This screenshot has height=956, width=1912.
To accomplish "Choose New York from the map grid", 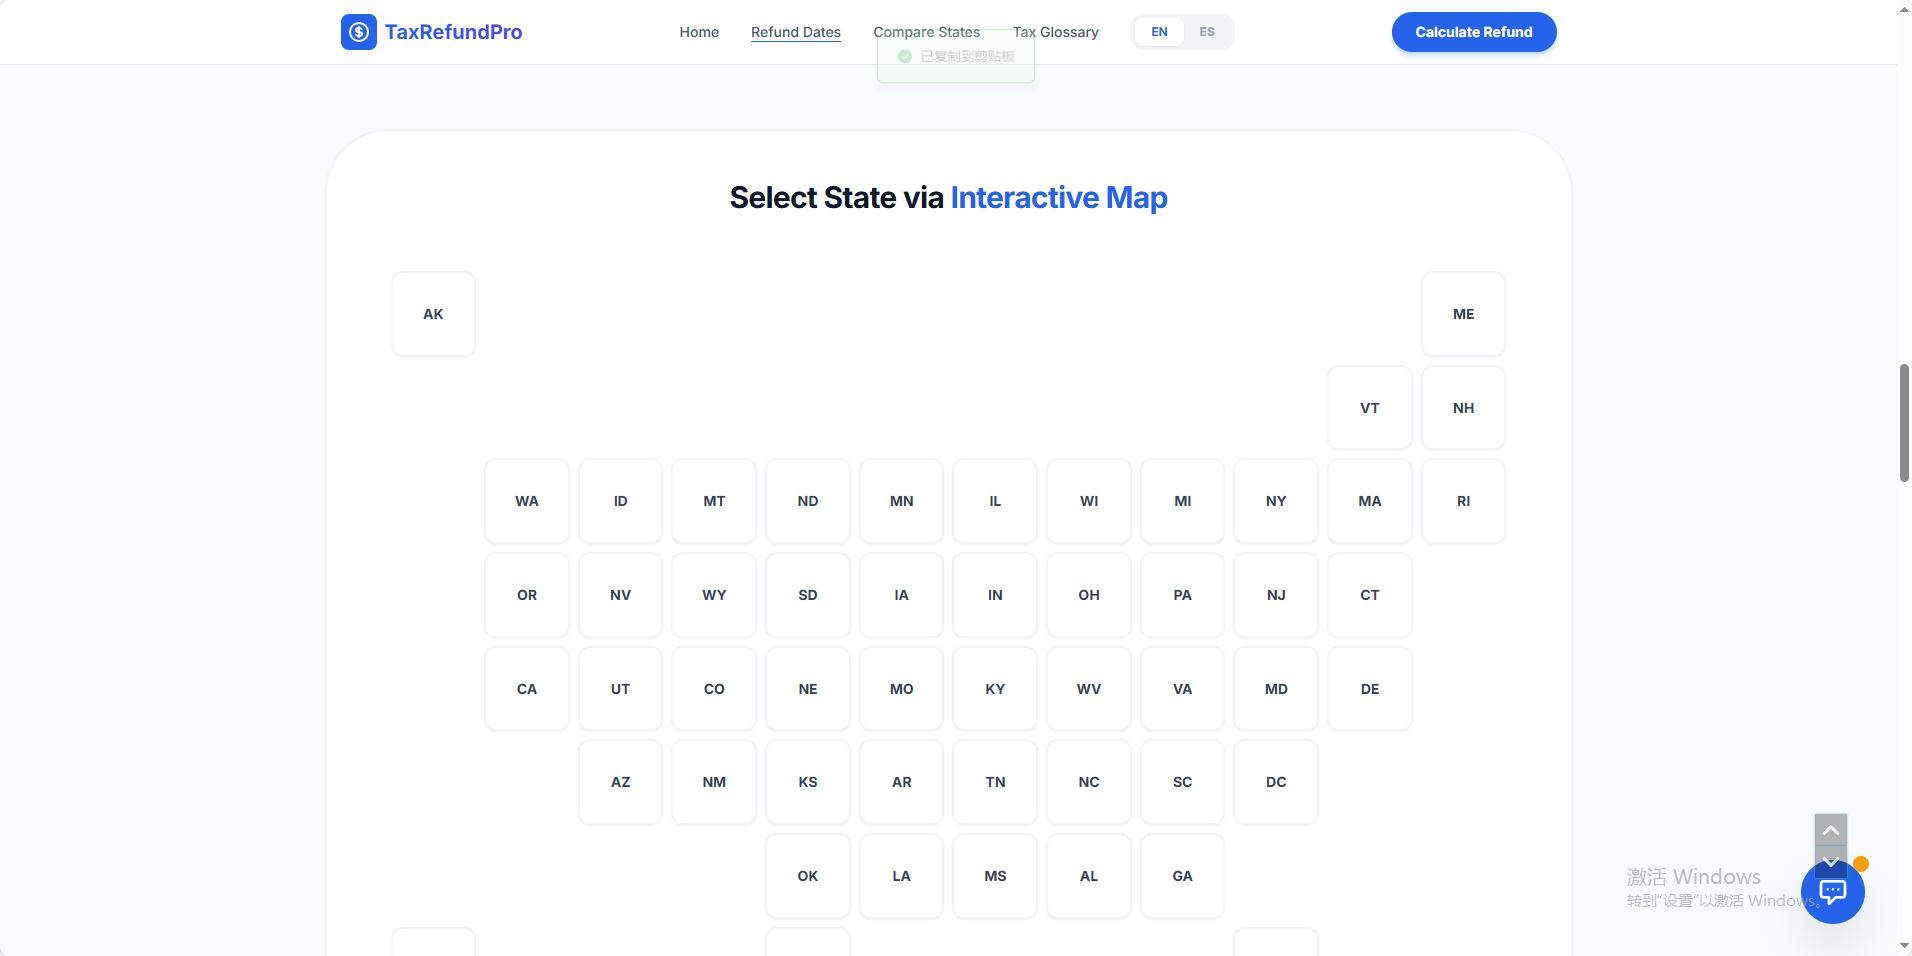I will 1276,500.
